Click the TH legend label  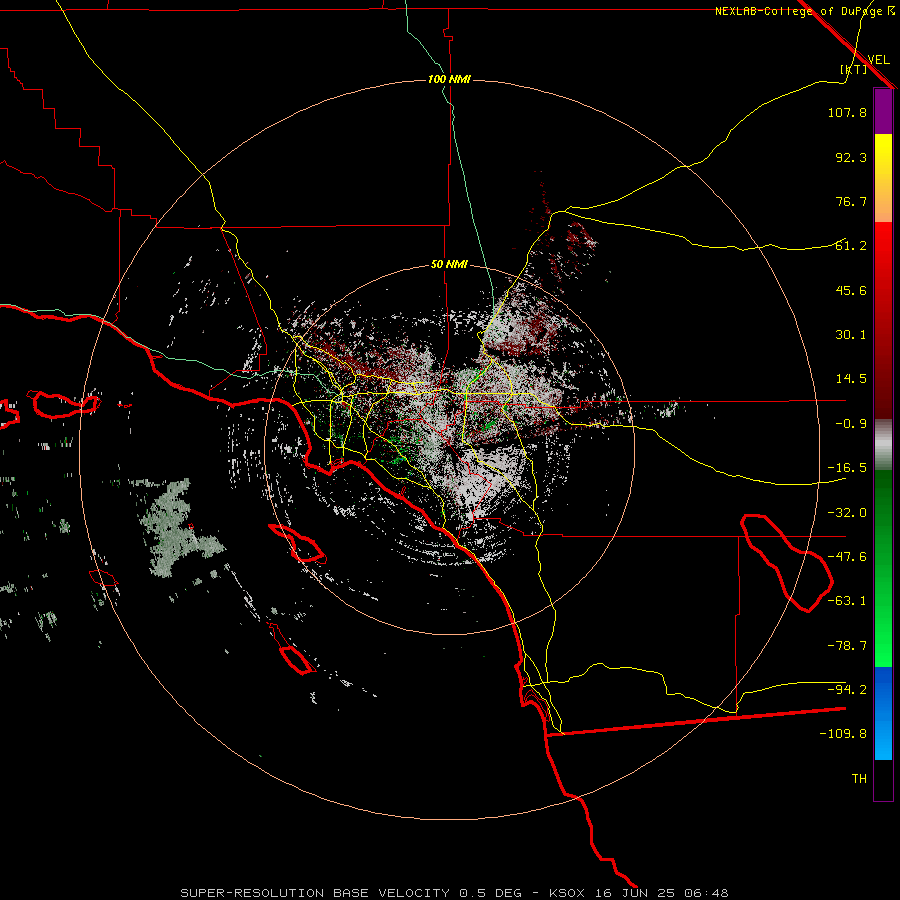[x=859, y=778]
